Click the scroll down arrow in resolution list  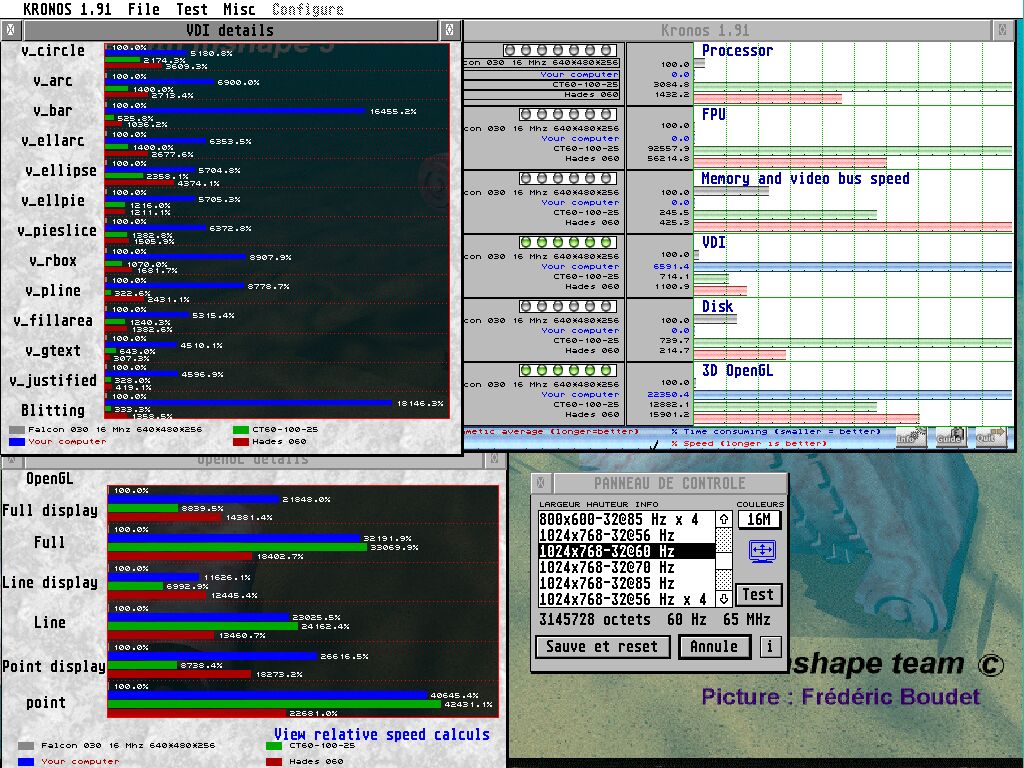pyautogui.click(x=724, y=599)
